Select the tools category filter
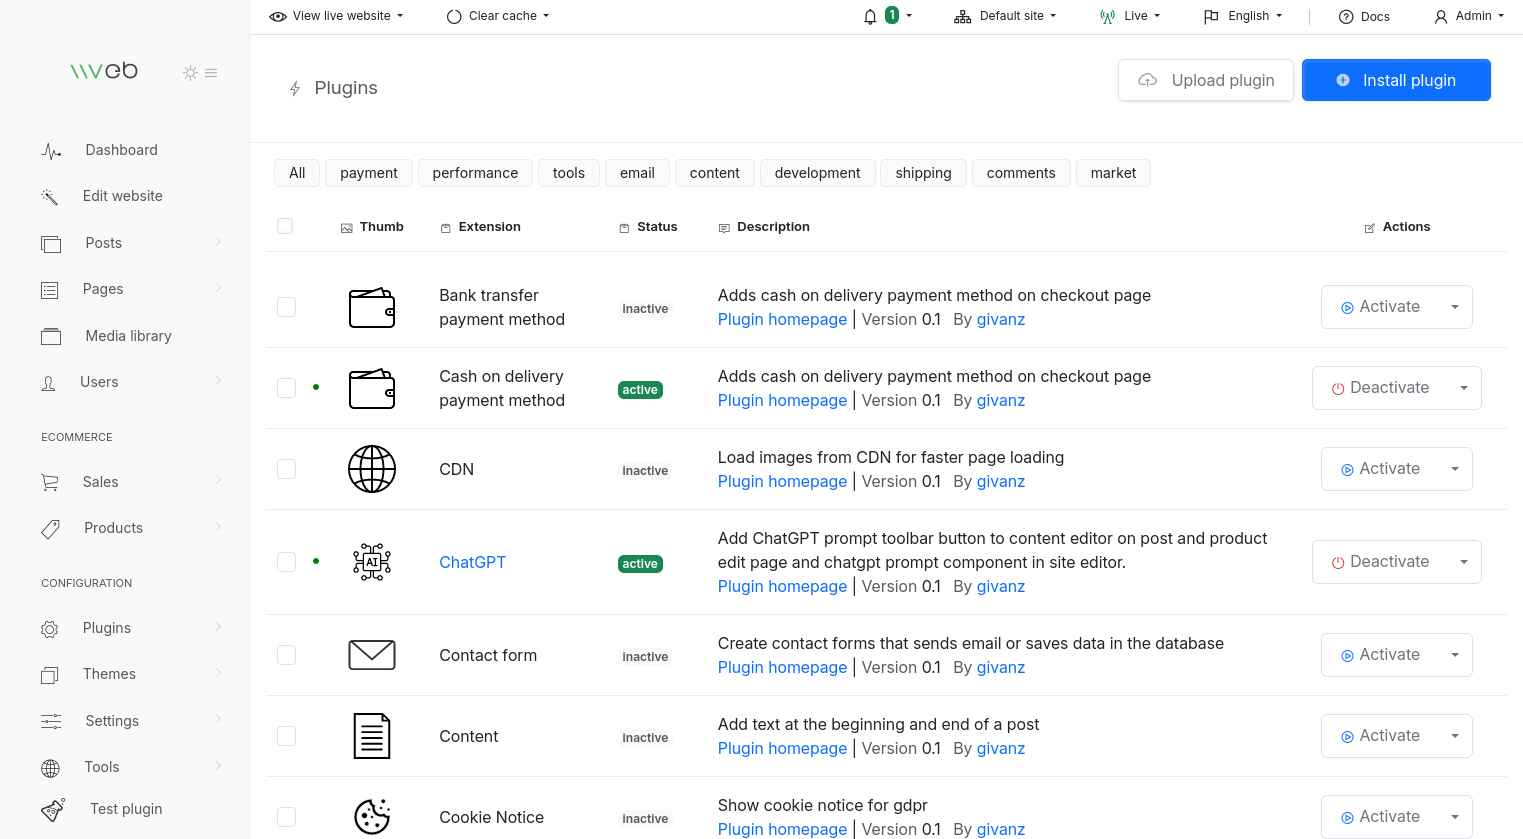Screen dimensions: 1523x839 pos(569,173)
